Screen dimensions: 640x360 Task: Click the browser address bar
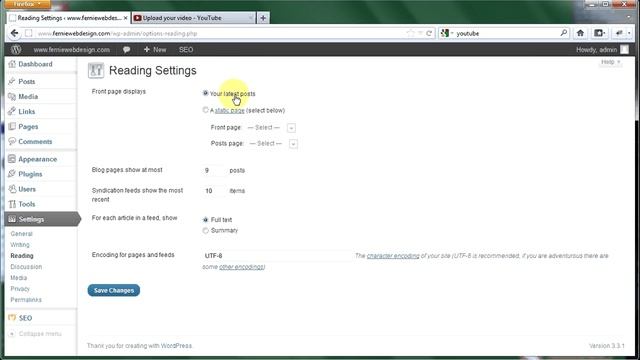pyautogui.click(x=220, y=33)
